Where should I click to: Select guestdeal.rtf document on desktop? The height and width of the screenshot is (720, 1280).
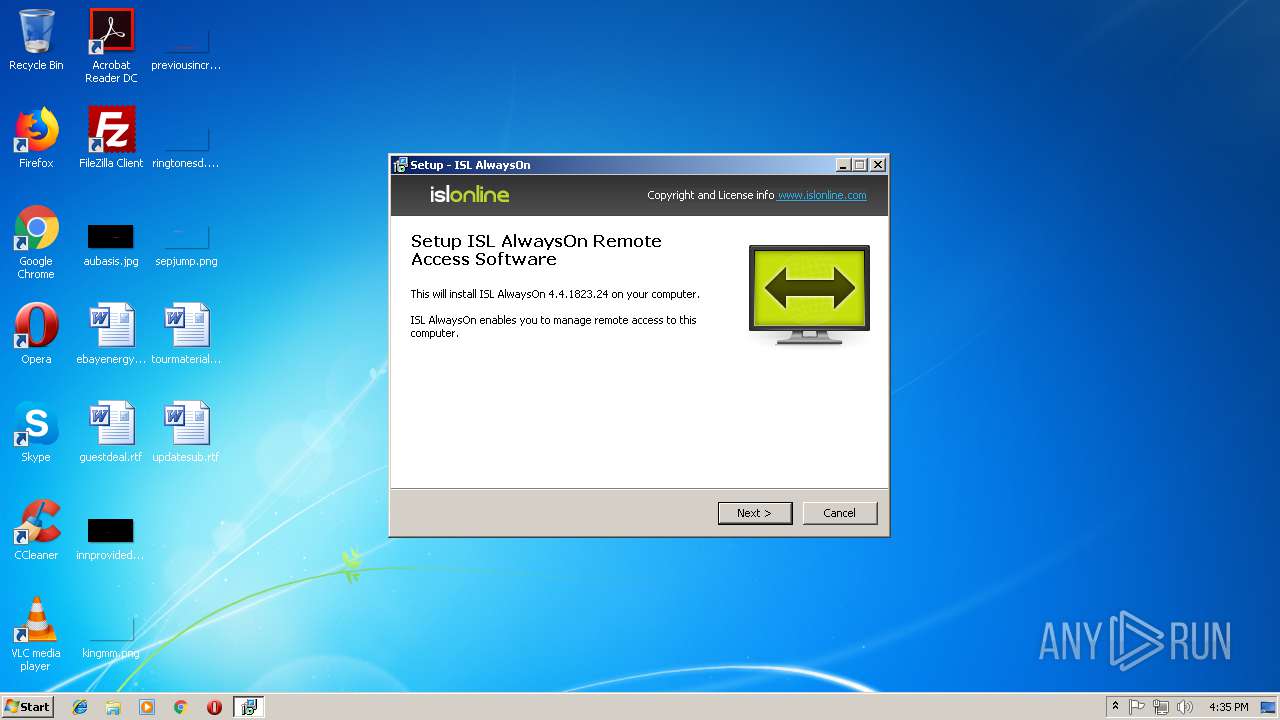coord(111,432)
